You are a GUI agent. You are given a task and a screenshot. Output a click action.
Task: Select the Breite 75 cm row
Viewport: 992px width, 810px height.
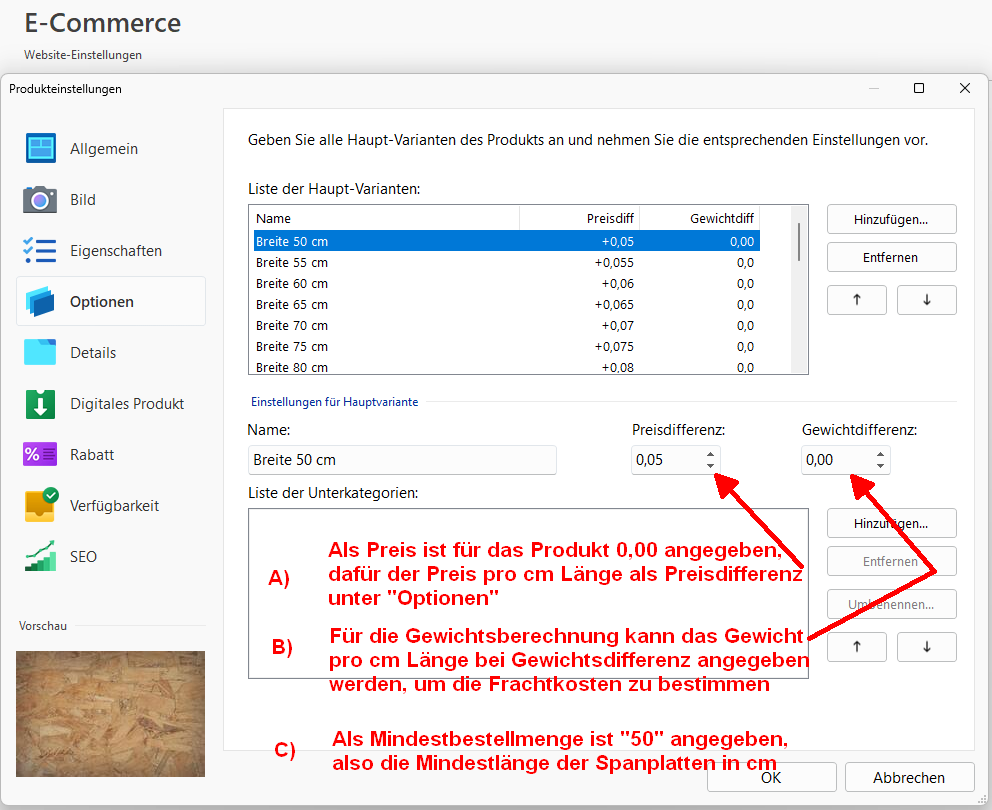coord(506,346)
